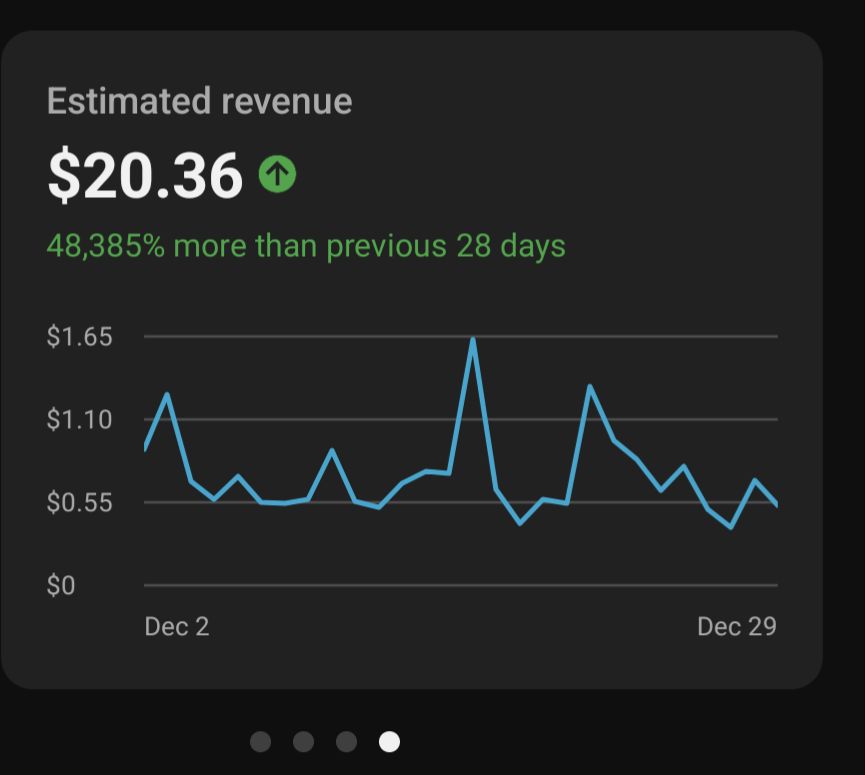Select the third page indicator dot
This screenshot has height=775, width=865.
pyautogui.click(x=346, y=741)
